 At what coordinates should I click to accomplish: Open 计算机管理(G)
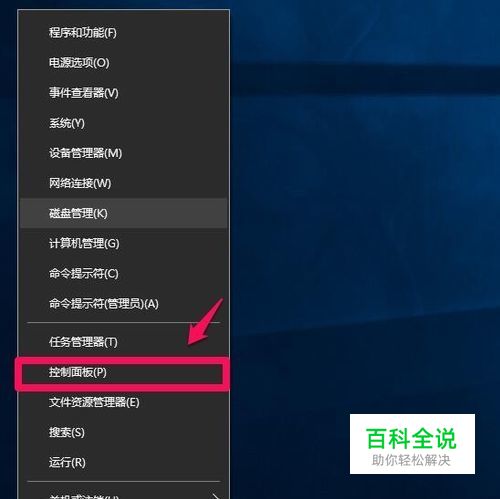point(123,243)
